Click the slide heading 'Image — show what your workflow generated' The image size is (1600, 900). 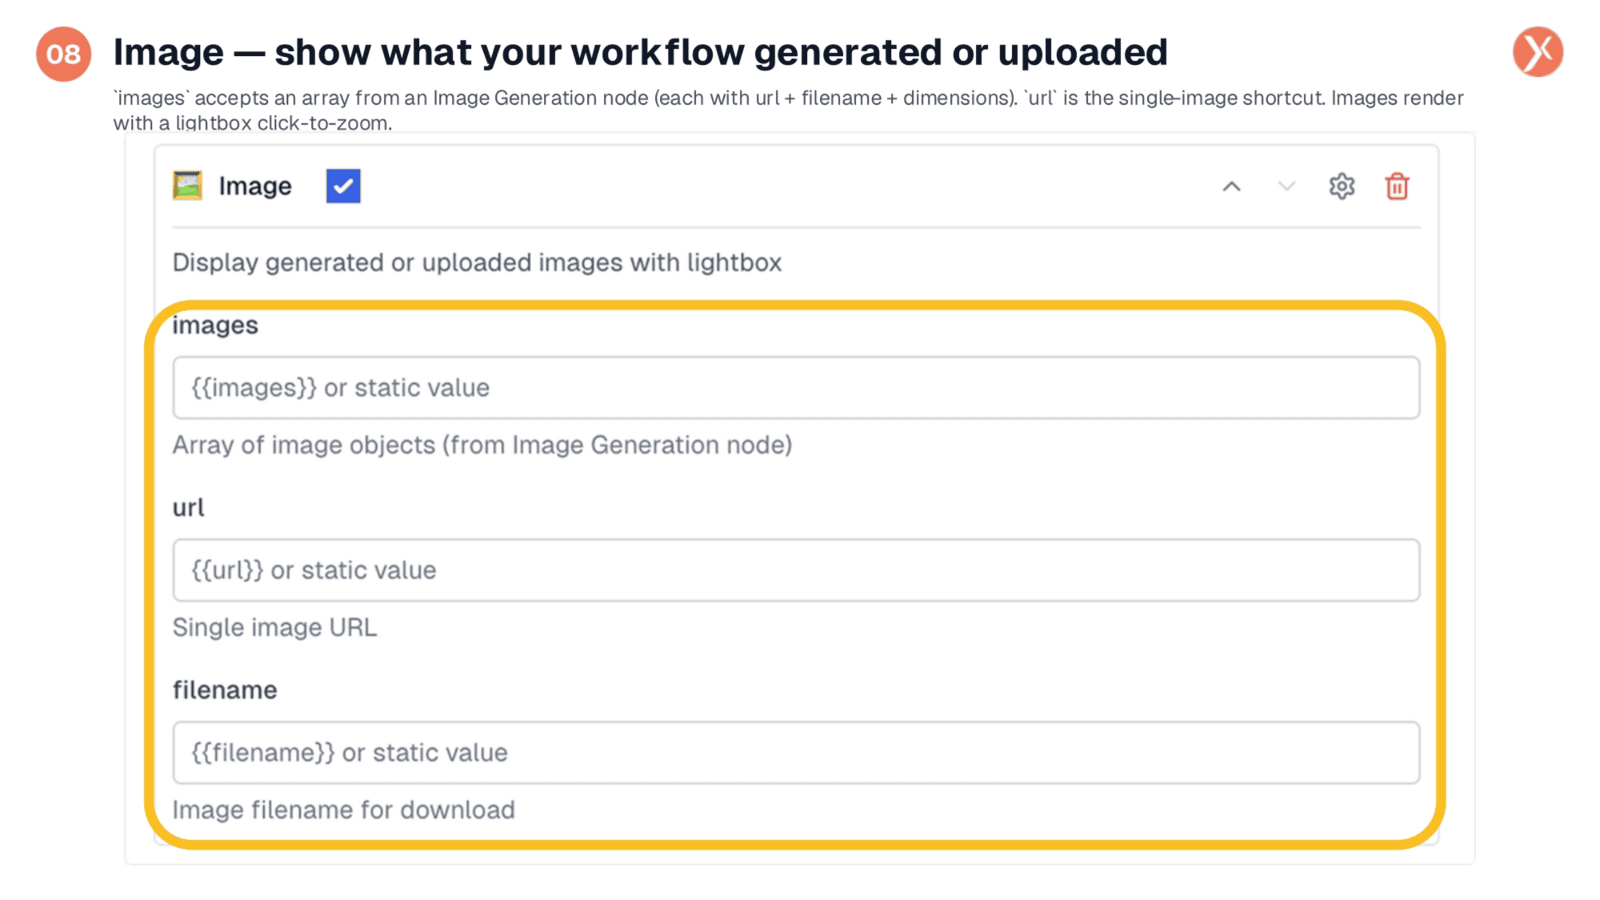pos(640,52)
